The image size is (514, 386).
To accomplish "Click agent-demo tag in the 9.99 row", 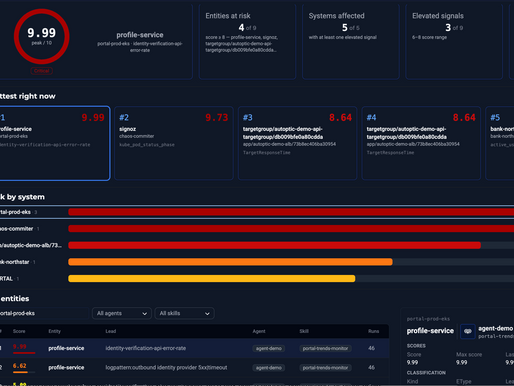I will 269,348.
